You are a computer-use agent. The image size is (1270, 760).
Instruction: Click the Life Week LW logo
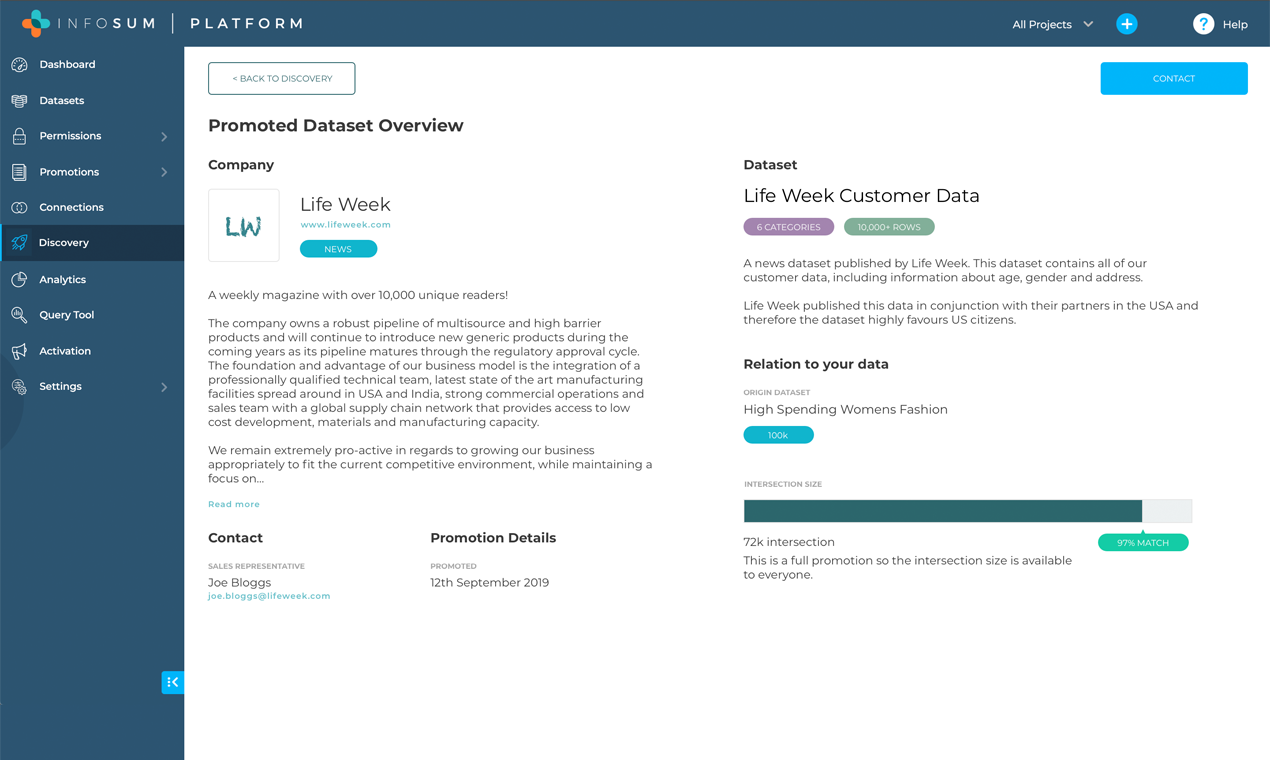244,226
